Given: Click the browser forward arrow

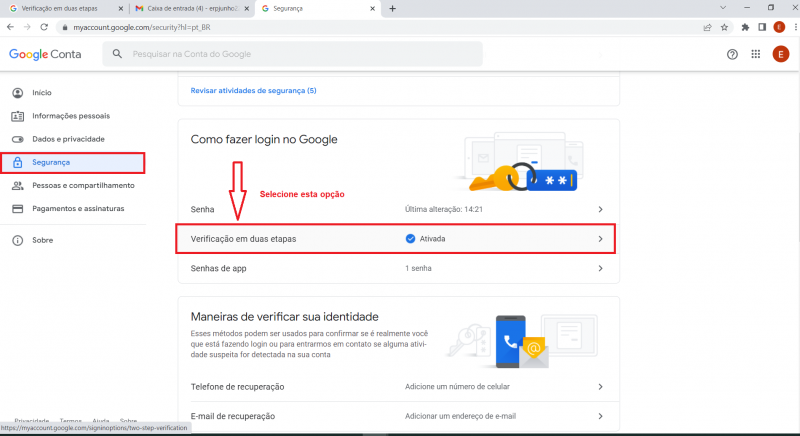Looking at the screenshot, I should [27, 27].
